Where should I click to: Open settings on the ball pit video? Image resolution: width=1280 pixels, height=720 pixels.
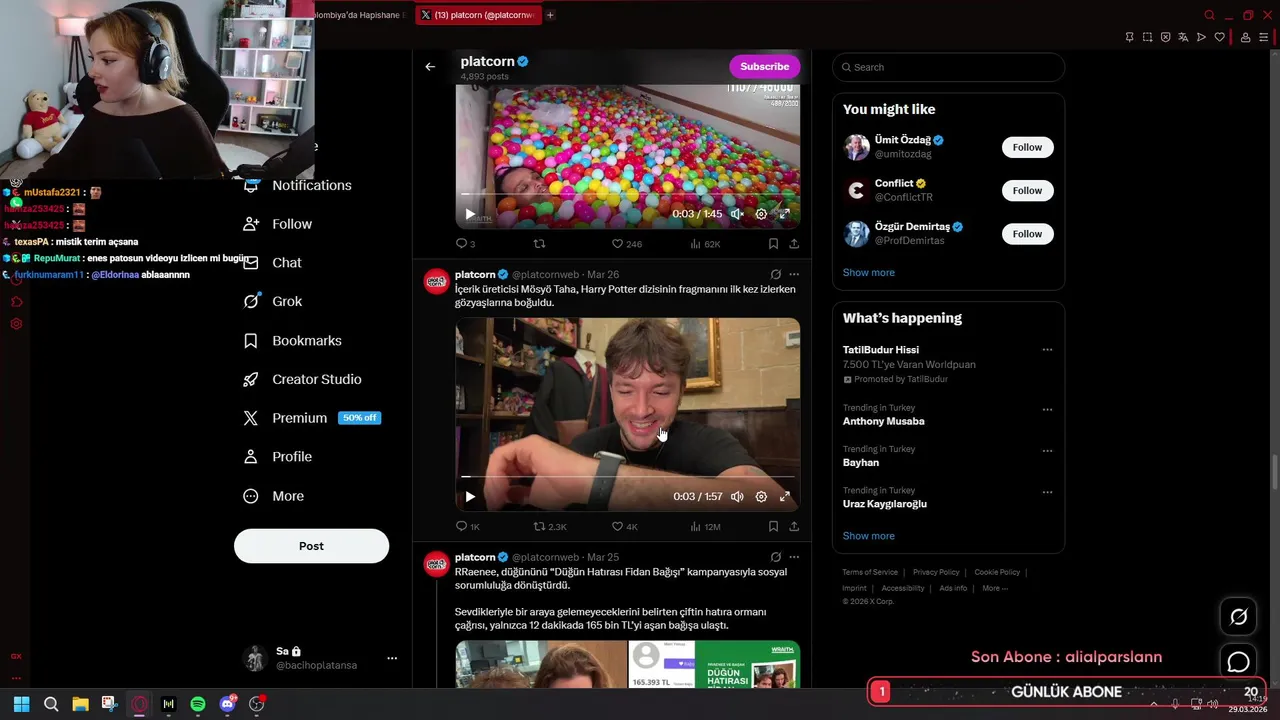(x=761, y=214)
